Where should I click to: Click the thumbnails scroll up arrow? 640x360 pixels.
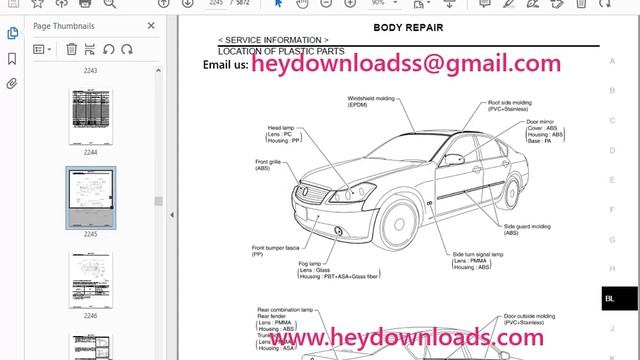[x=158, y=71]
